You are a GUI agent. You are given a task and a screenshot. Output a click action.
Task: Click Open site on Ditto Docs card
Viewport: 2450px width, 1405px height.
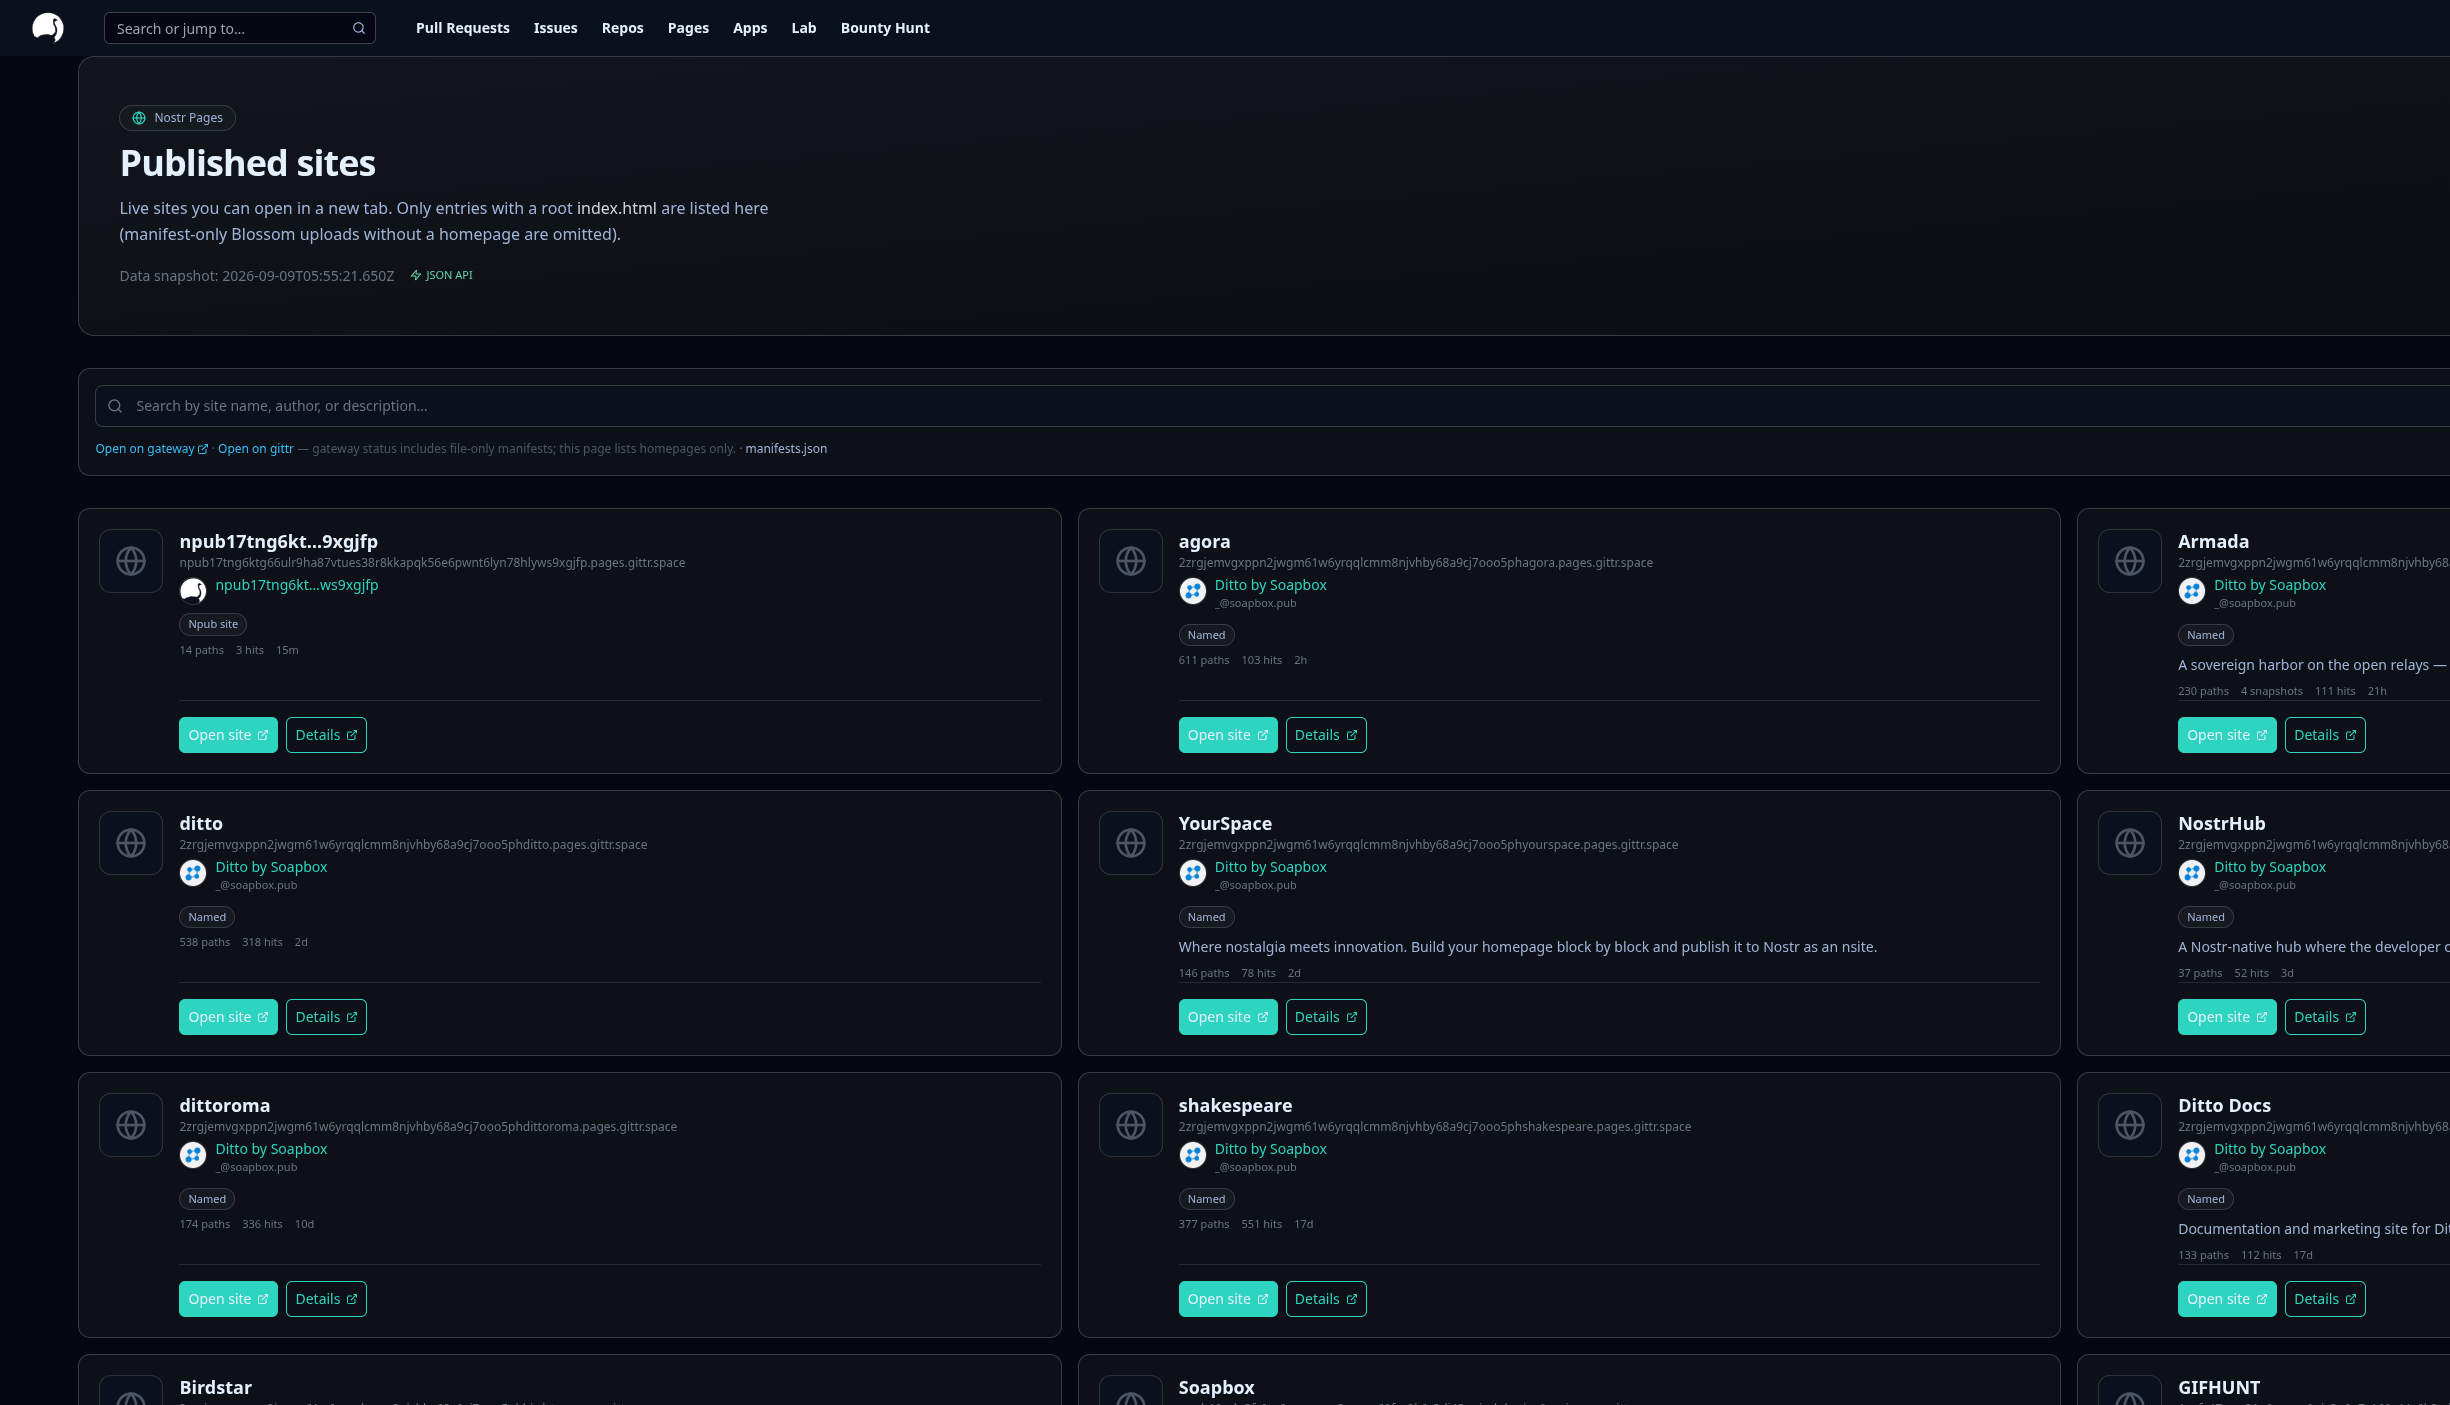pyautogui.click(x=2227, y=1299)
